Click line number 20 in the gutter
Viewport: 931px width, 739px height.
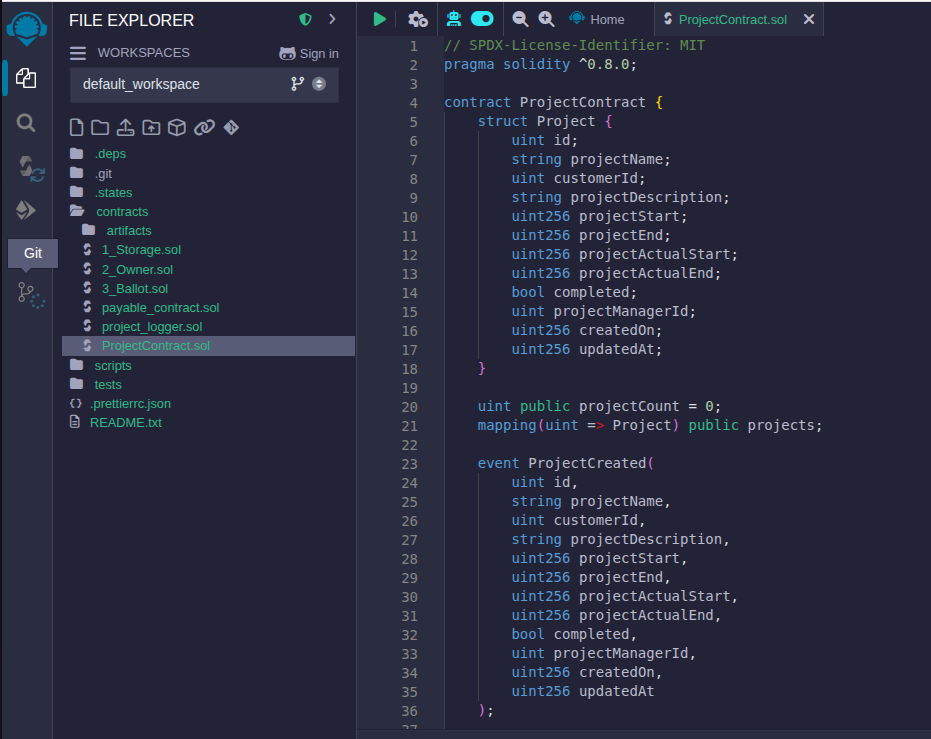coord(409,407)
